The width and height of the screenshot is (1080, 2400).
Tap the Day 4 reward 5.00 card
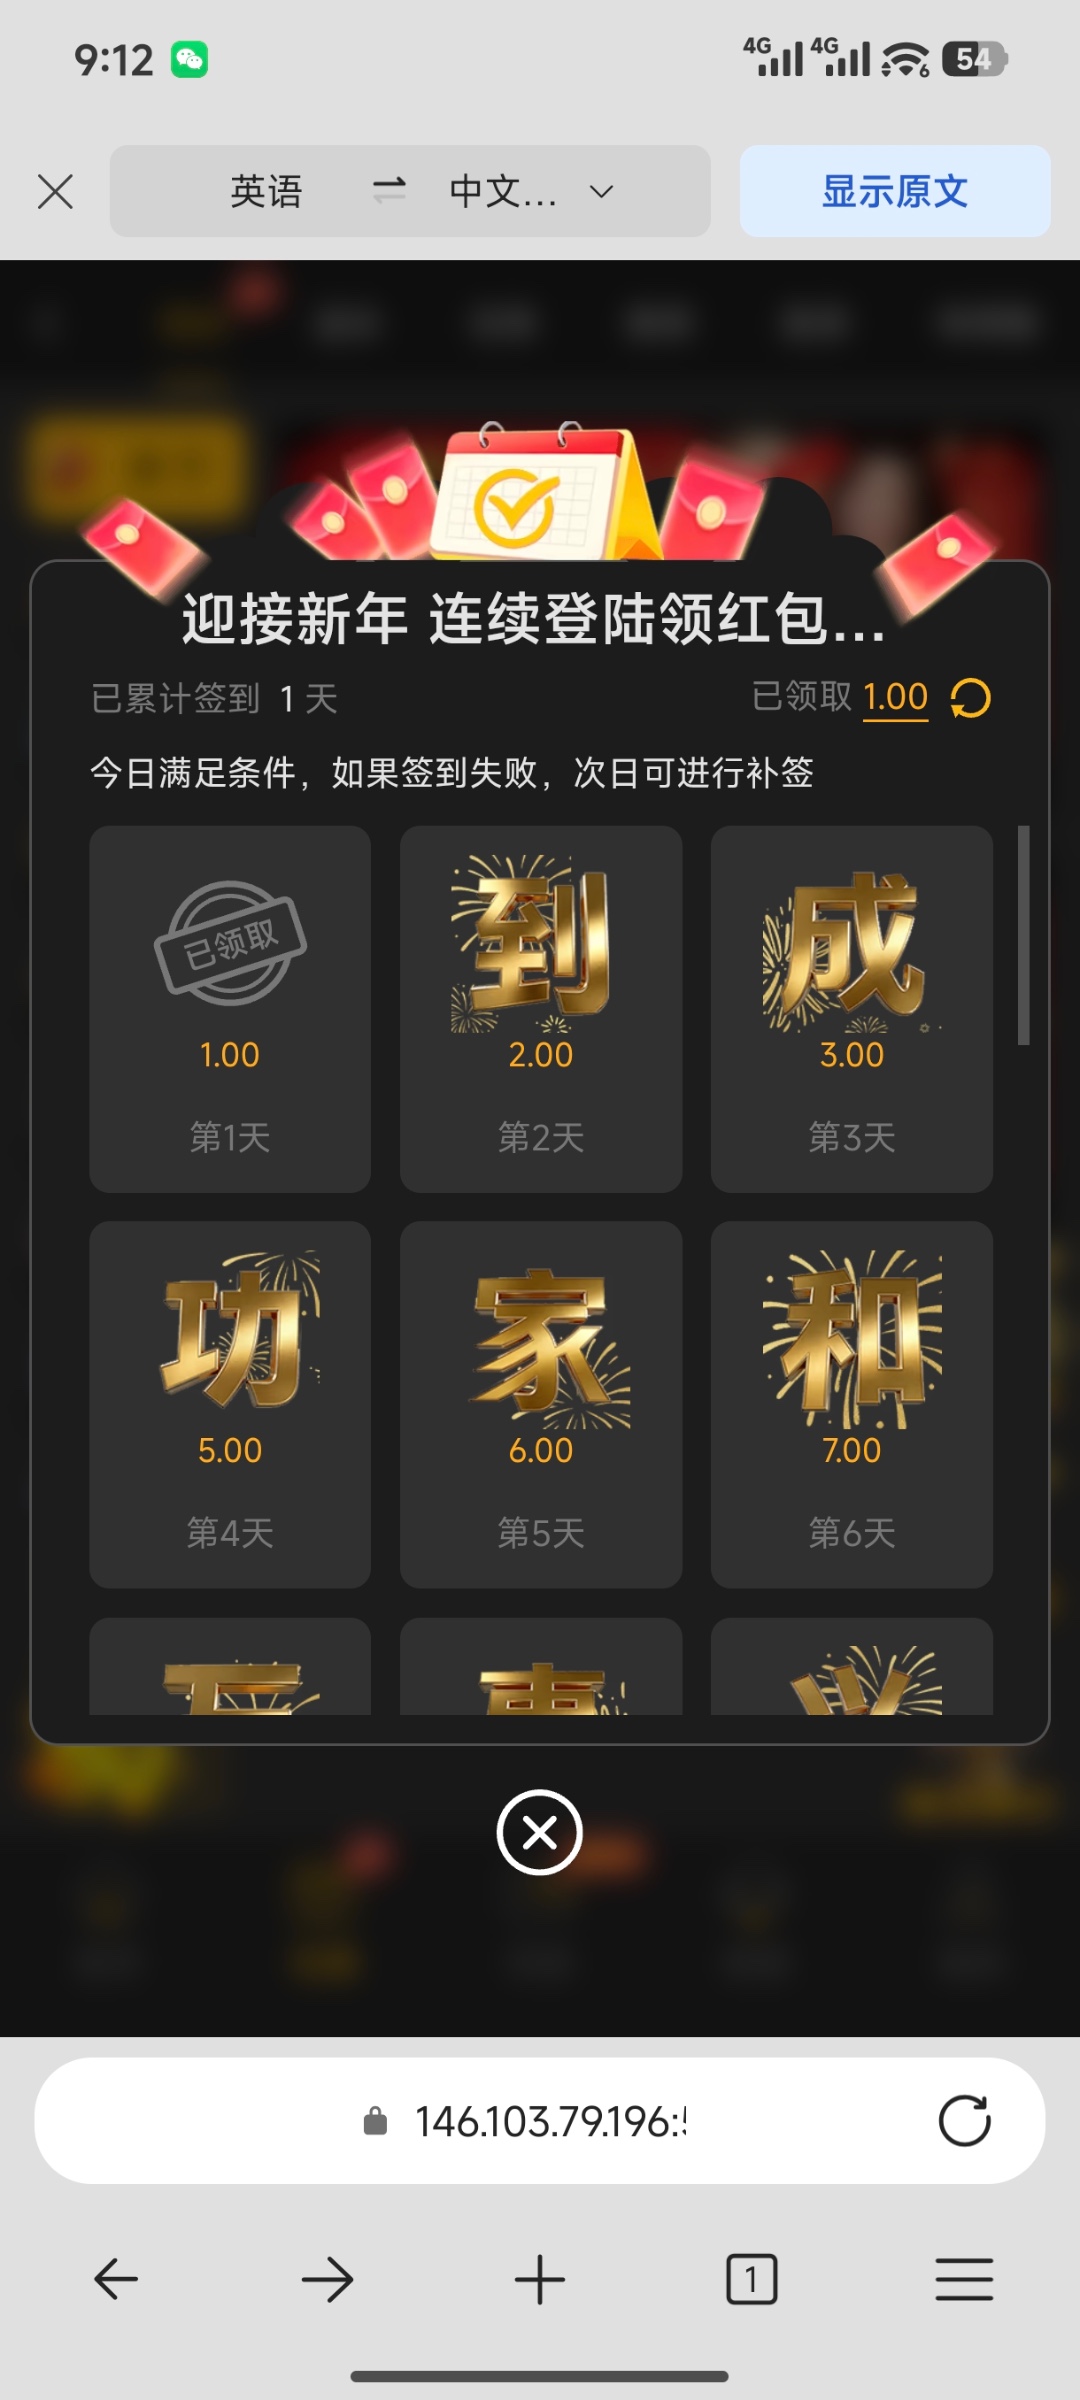[x=230, y=1404]
